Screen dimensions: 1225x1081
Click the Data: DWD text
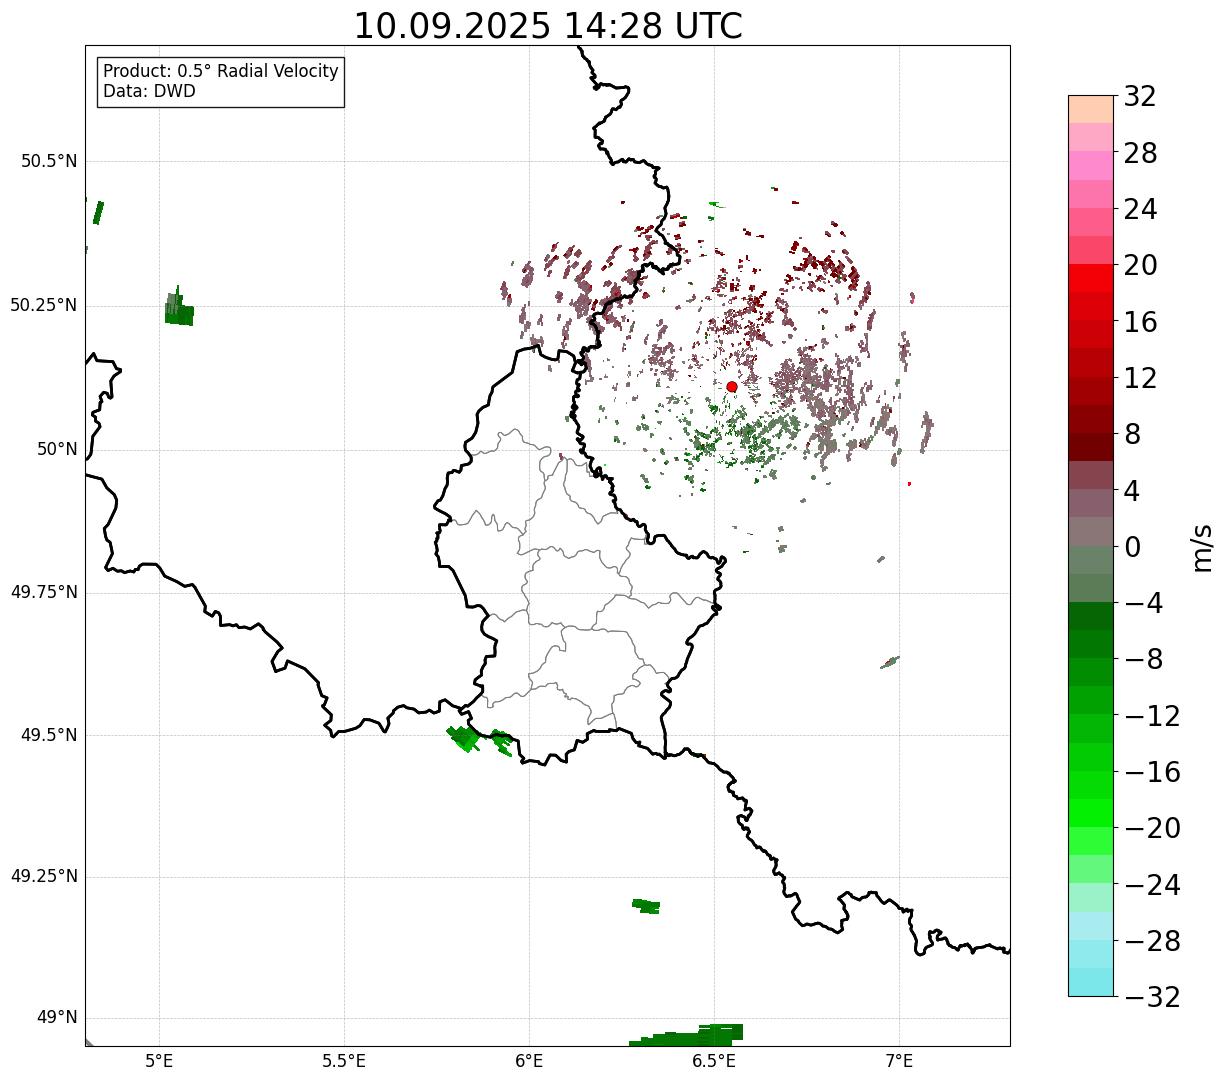point(149,91)
